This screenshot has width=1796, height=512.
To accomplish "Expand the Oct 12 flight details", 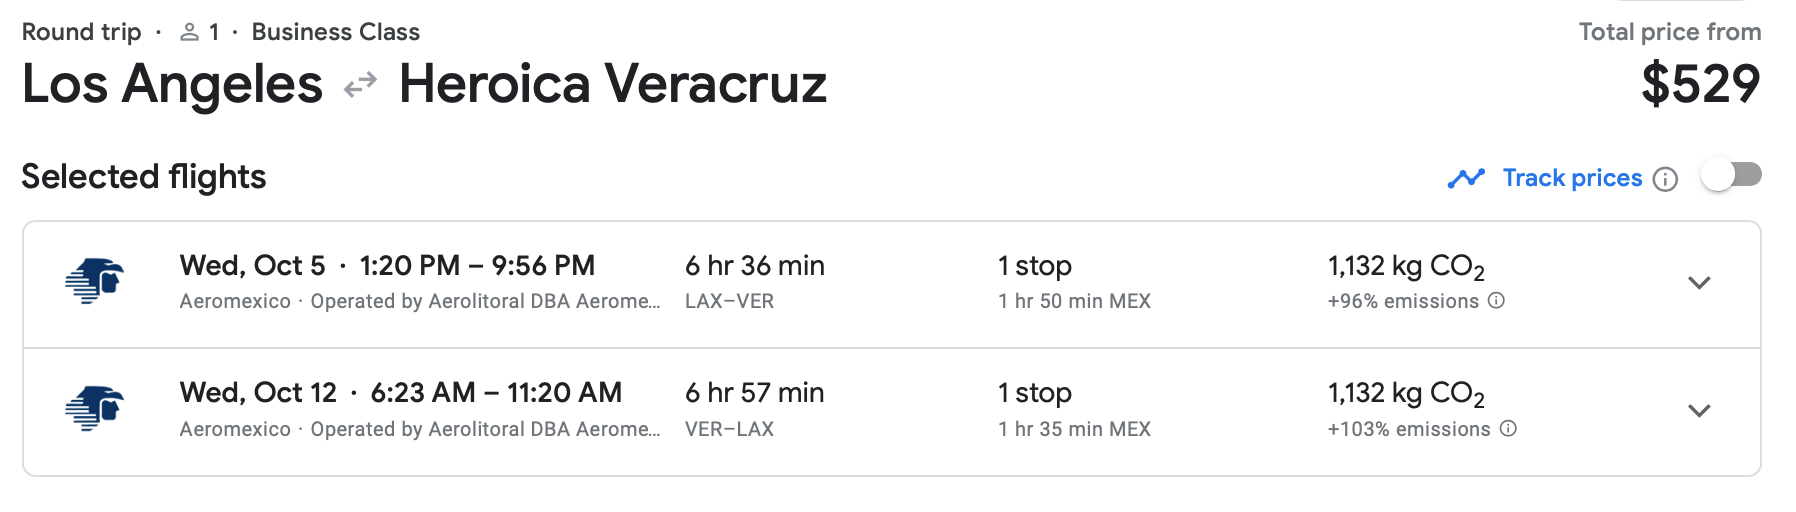I will 1699,410.
